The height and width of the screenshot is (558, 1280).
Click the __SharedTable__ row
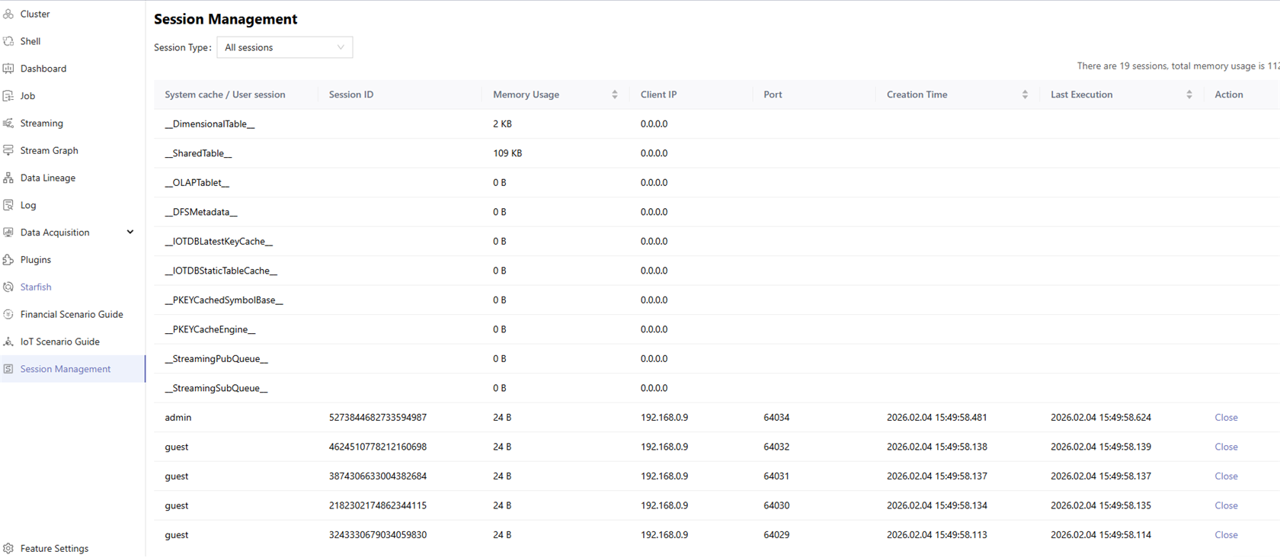click(x=198, y=154)
